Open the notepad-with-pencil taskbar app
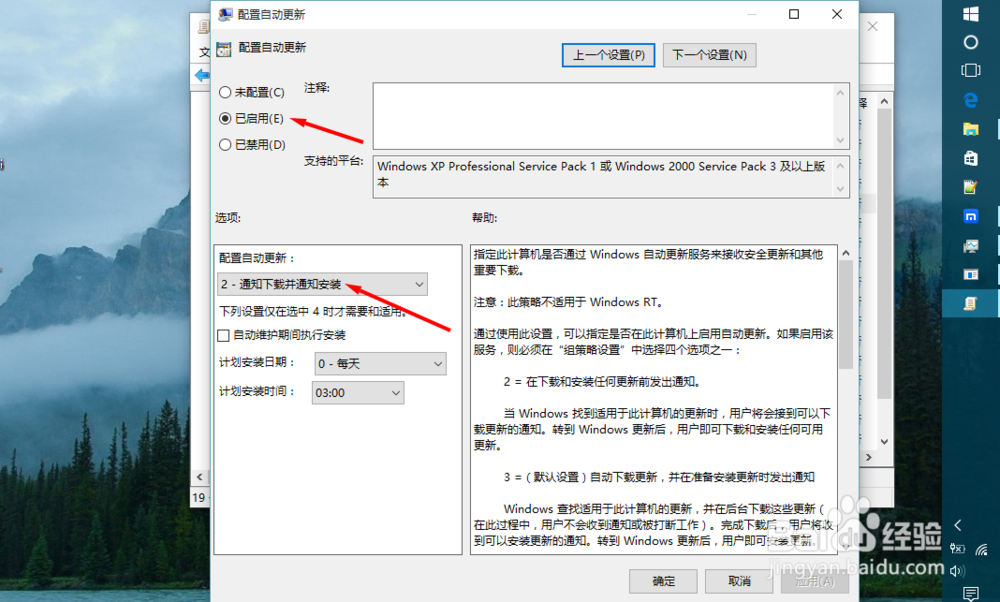This screenshot has width=1000, height=602. [x=971, y=187]
